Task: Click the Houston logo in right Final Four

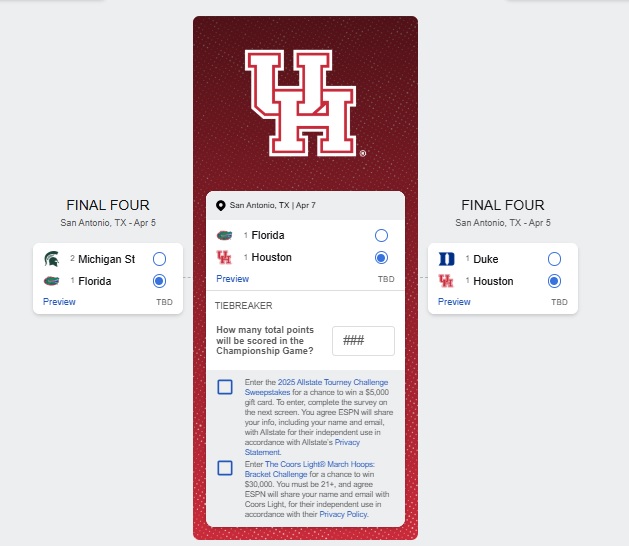Action: point(446,281)
